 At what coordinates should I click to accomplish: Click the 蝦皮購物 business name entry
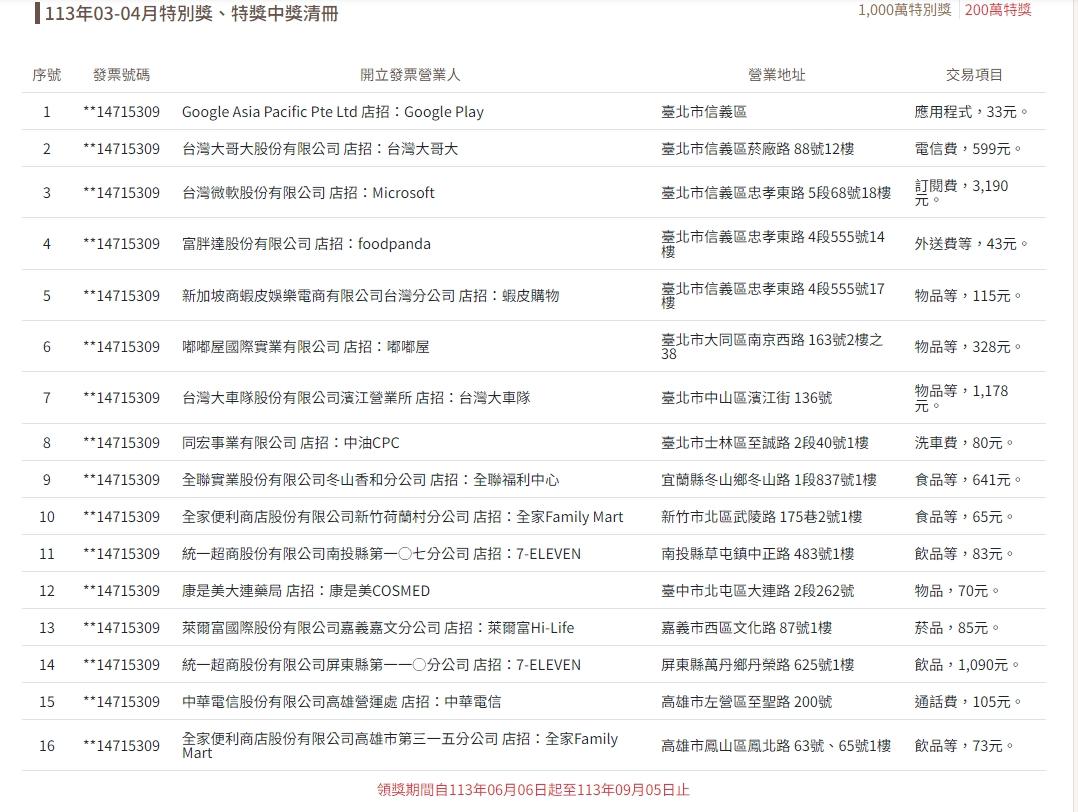coord(371,296)
